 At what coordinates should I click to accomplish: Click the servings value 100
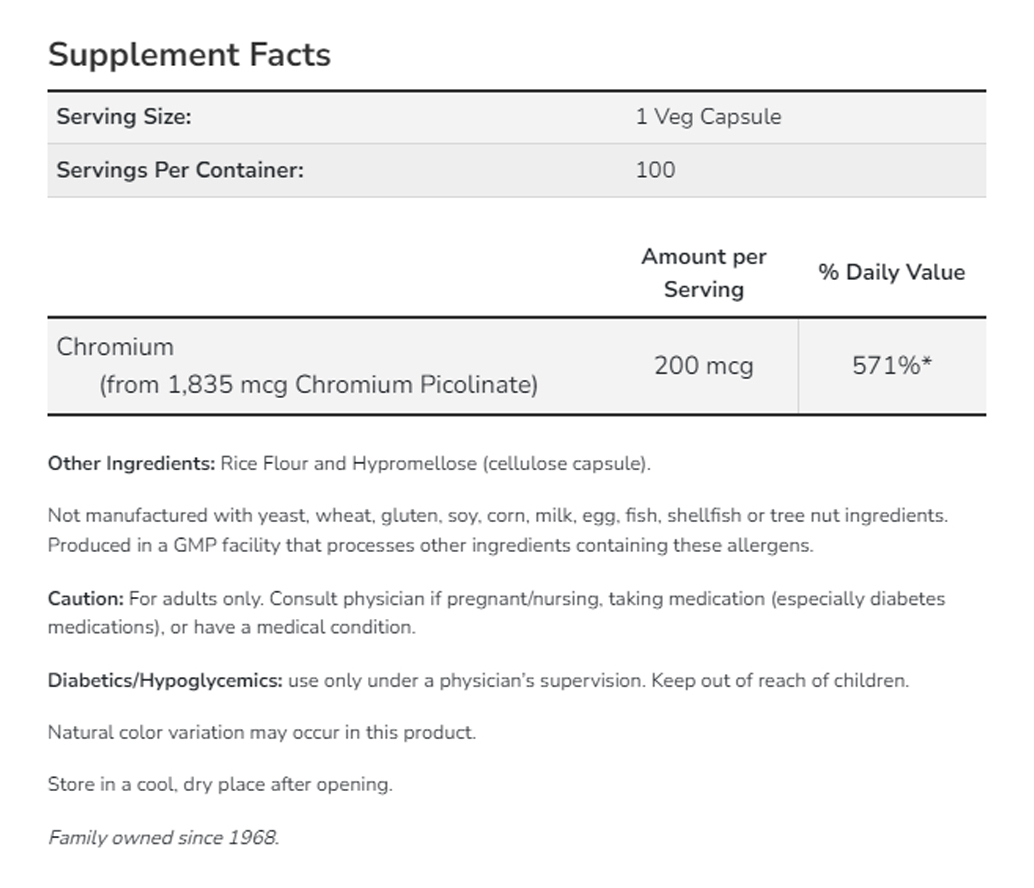[655, 170]
